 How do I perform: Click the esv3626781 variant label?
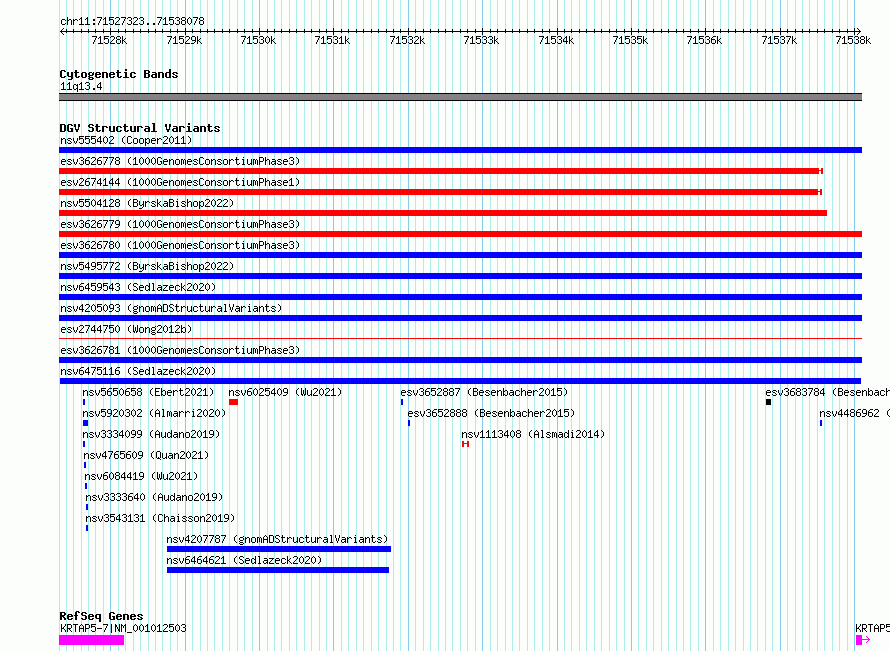(180, 350)
